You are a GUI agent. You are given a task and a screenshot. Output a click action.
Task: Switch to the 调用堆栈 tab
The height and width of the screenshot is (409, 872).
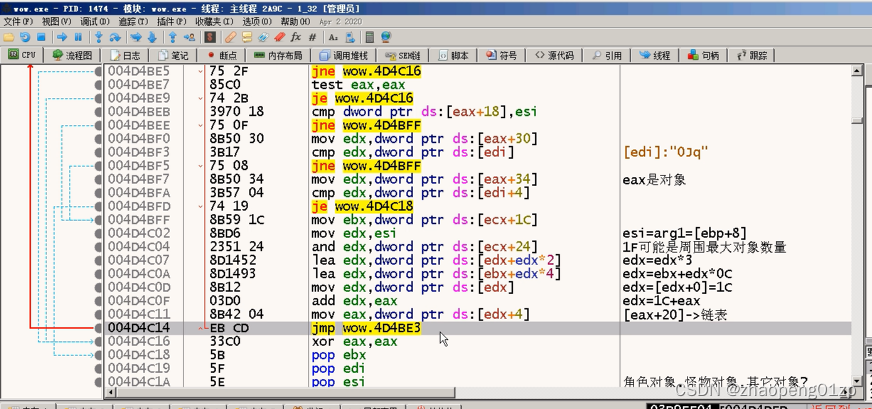pos(343,55)
